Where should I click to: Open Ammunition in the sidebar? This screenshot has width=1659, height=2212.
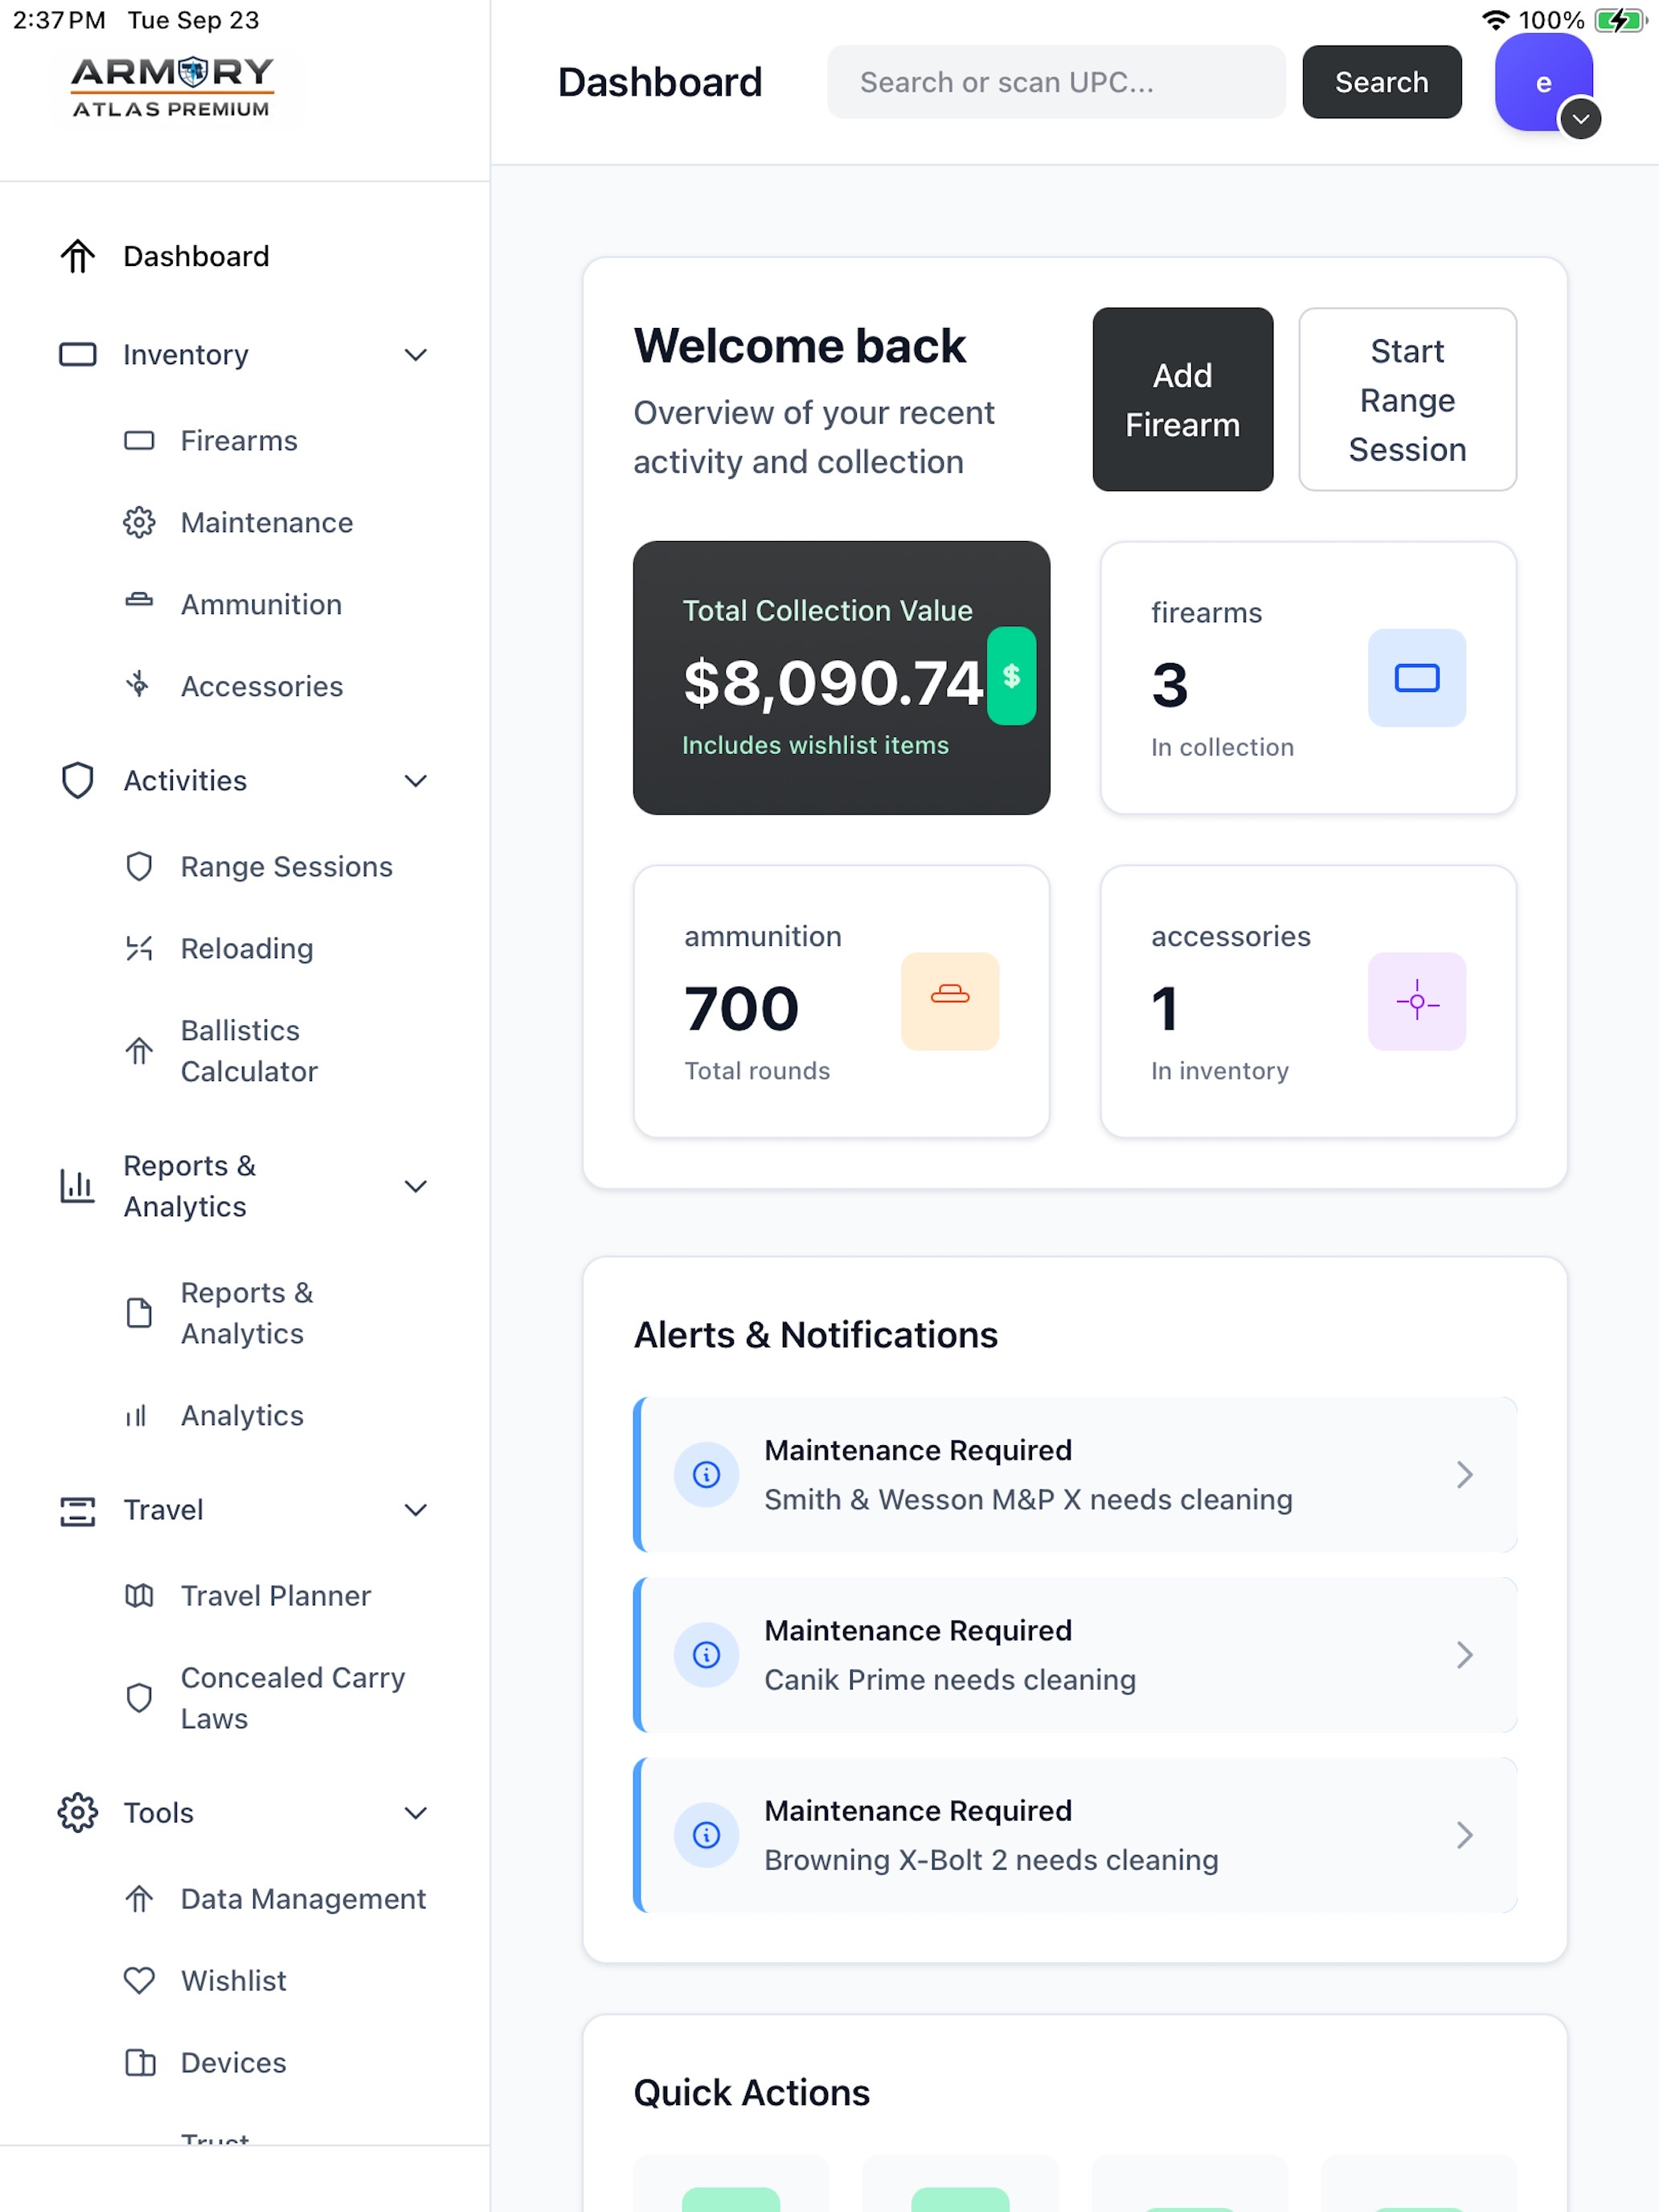(x=261, y=605)
